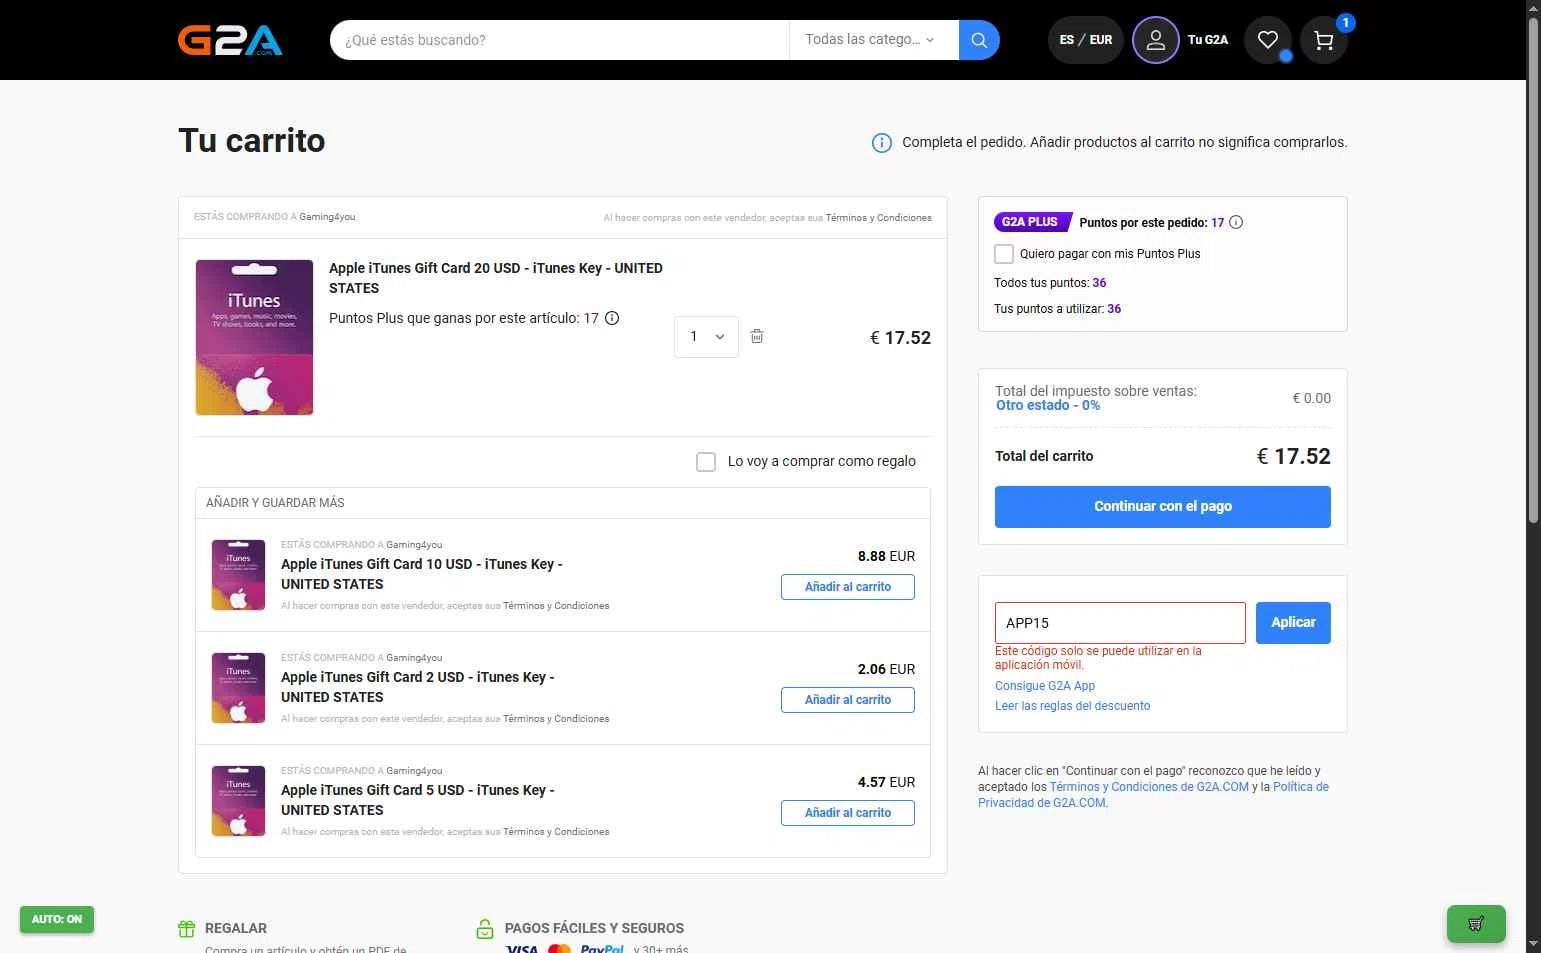Screen dimensions: 1541x953
Task: Add the 10 USD iTunes card to cart
Action: point(848,587)
